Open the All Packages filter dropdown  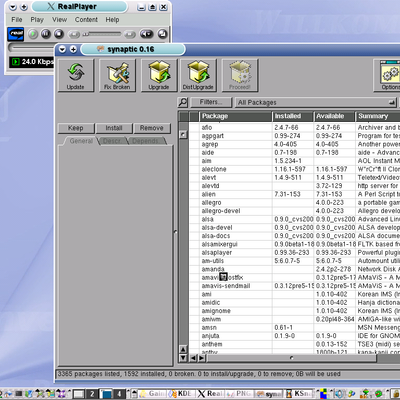pyautogui.click(x=317, y=102)
